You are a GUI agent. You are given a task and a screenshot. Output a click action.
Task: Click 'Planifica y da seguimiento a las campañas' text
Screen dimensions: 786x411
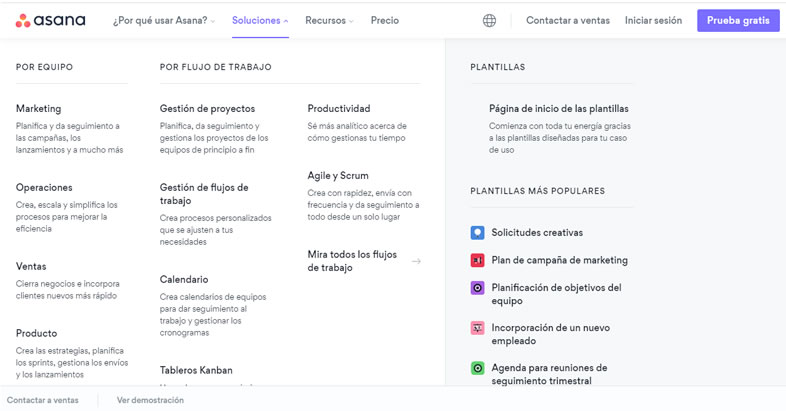tap(69, 138)
